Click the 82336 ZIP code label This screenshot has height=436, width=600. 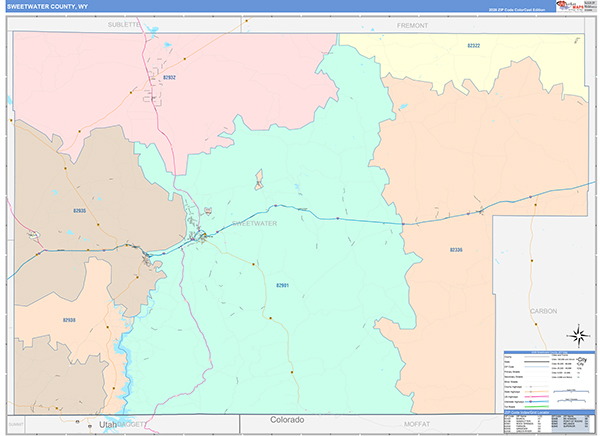coord(456,250)
